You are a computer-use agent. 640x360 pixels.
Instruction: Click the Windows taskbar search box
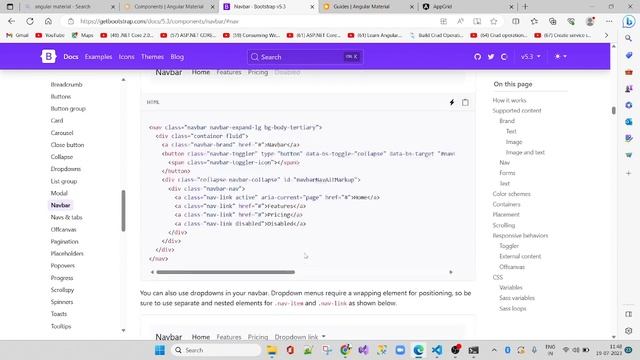pyautogui.click(x=216, y=350)
